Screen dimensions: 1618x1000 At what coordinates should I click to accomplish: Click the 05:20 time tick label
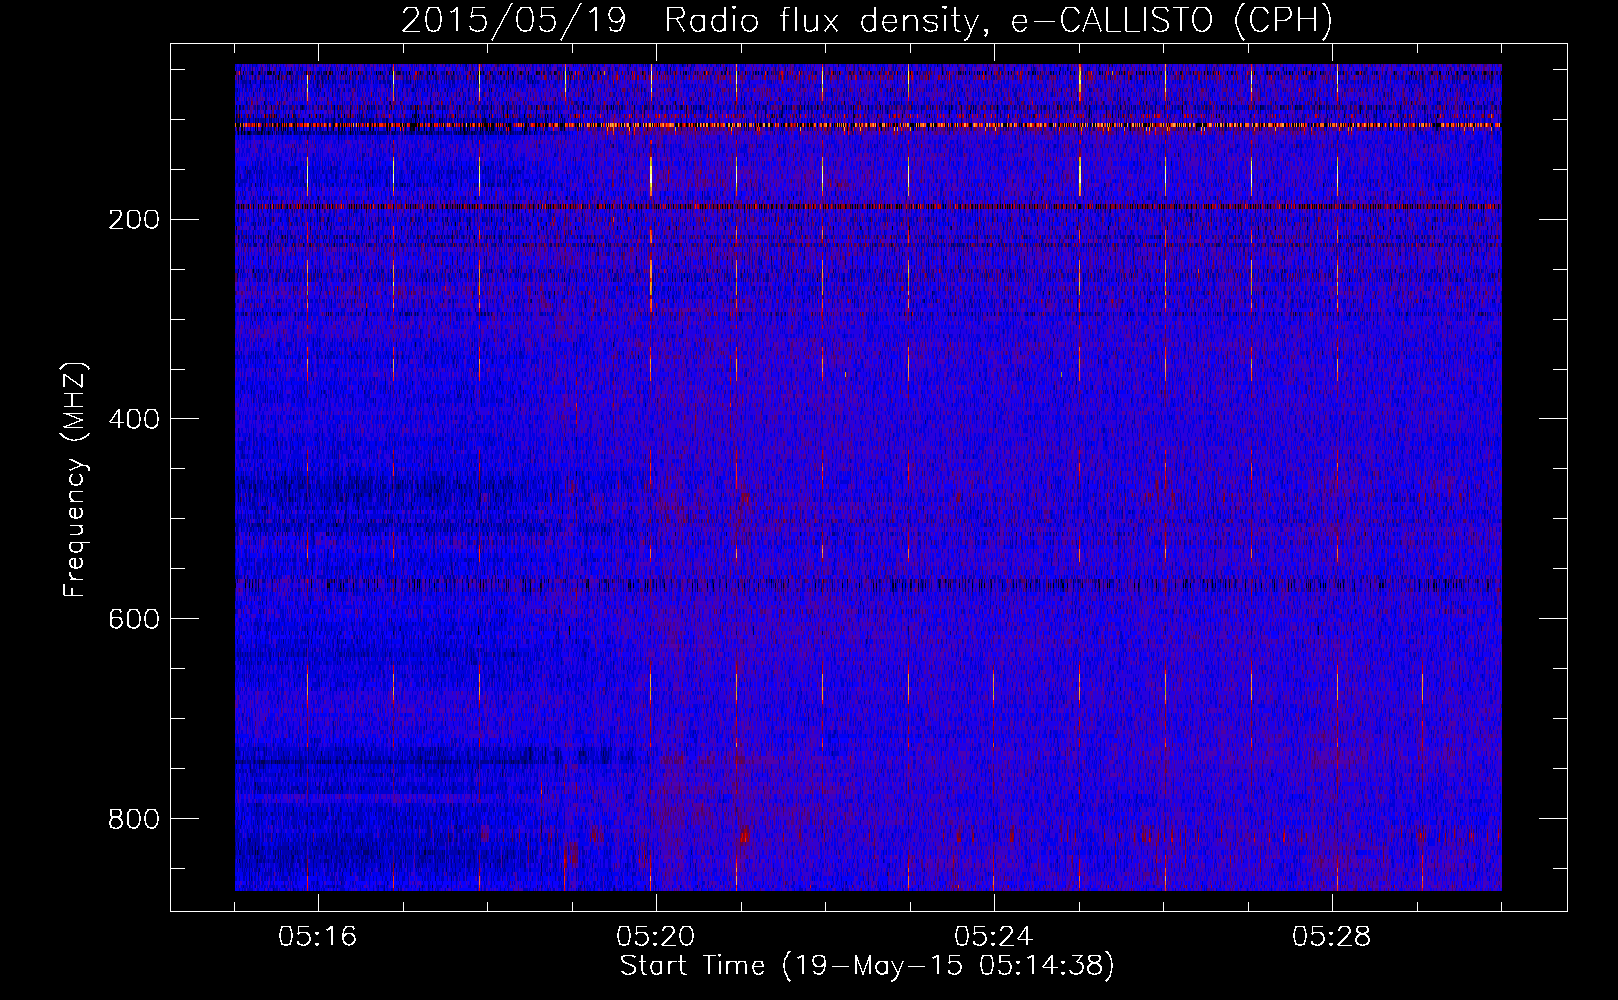pos(656,937)
